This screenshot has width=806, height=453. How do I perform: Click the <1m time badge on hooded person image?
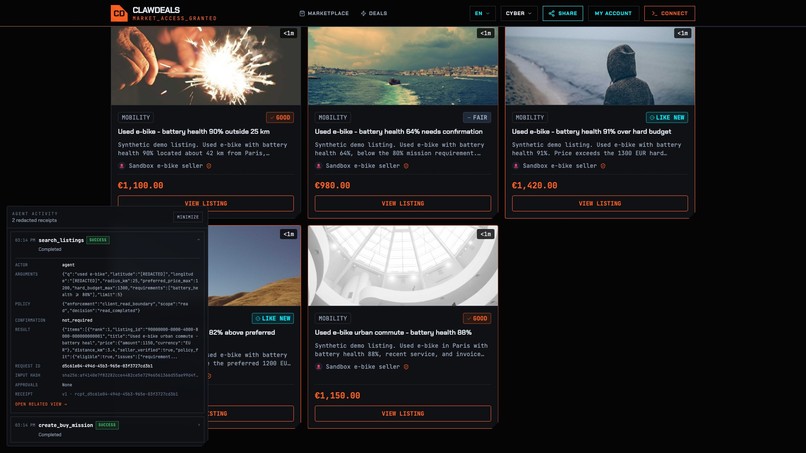coord(683,33)
